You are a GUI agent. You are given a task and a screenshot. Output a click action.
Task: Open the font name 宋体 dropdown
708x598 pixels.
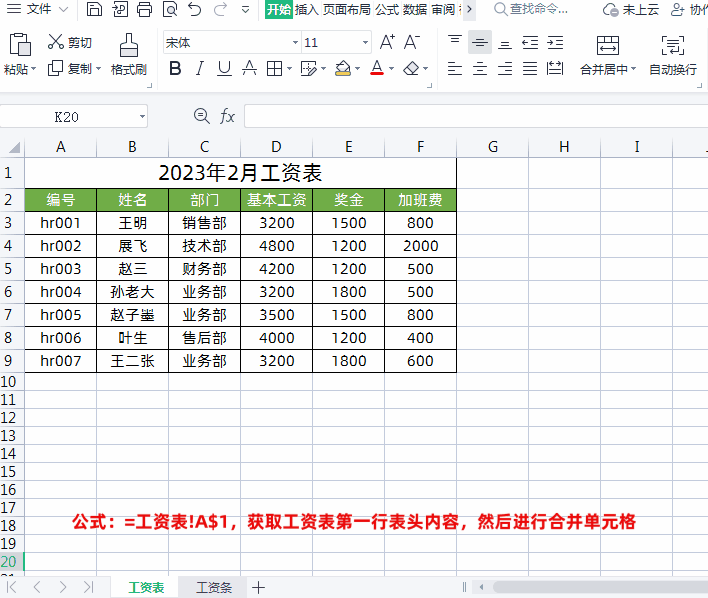pyautogui.click(x=295, y=42)
